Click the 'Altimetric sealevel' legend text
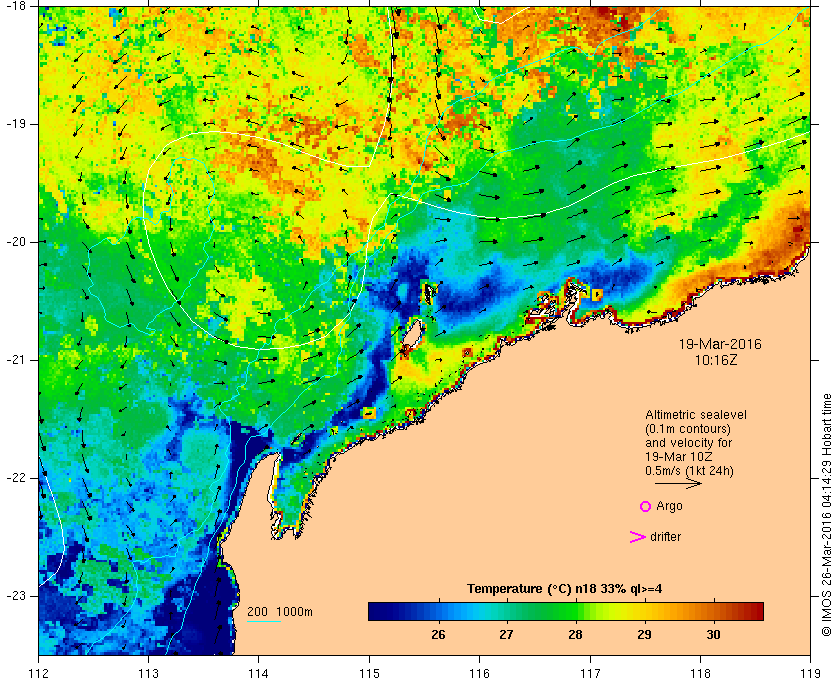This screenshot has height=680, width=840. pyautogui.click(x=695, y=415)
